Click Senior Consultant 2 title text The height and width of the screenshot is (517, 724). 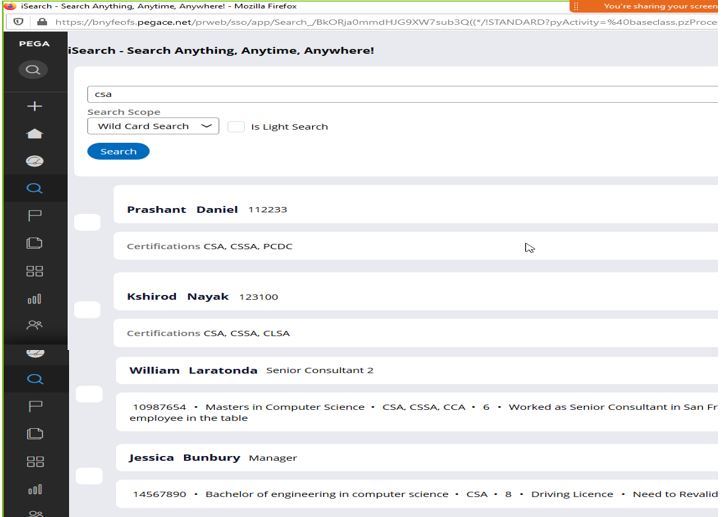pyautogui.click(x=320, y=370)
